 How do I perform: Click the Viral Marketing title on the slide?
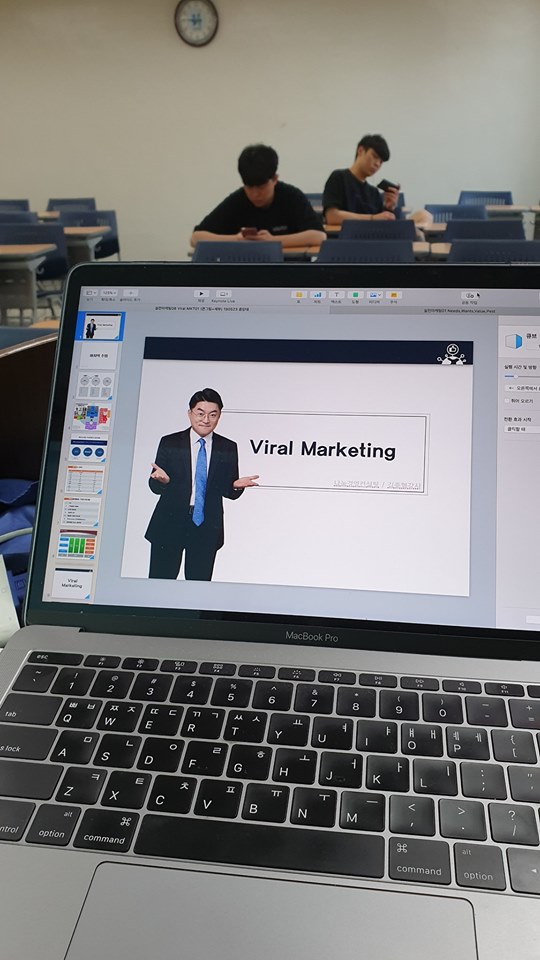(x=323, y=449)
